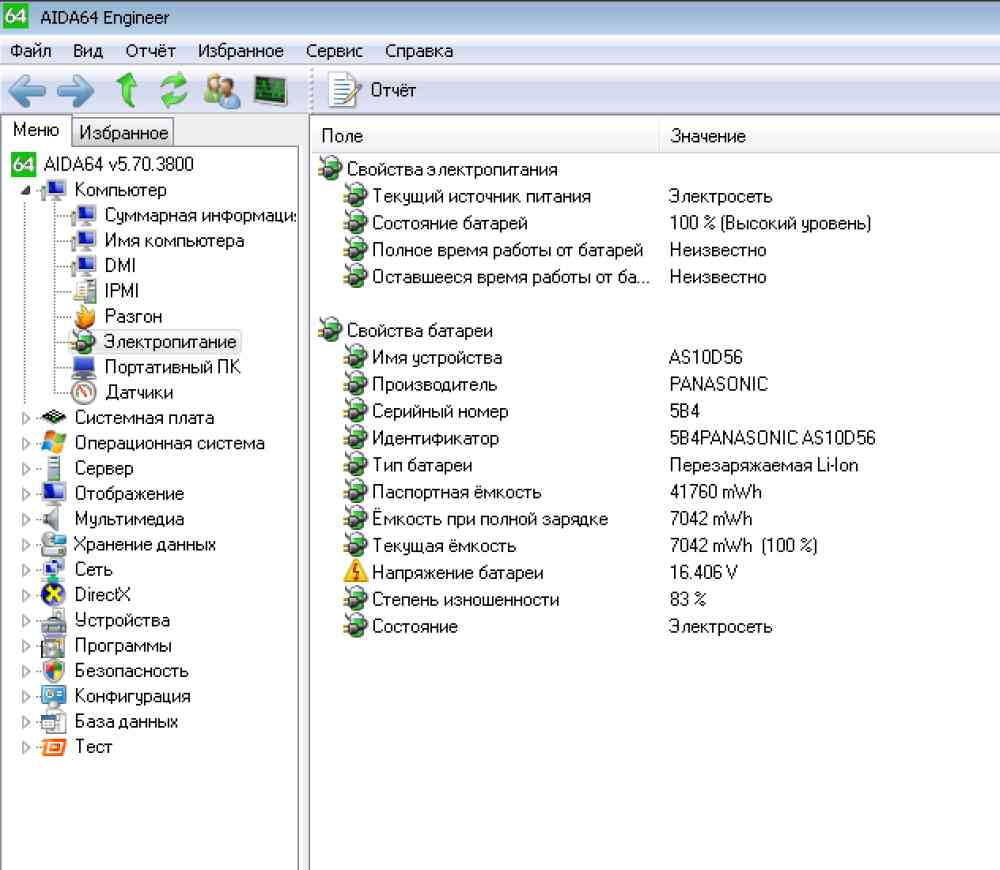Click the gauge icon beside Датчики
The width and height of the screenshot is (1000, 870).
coord(84,392)
